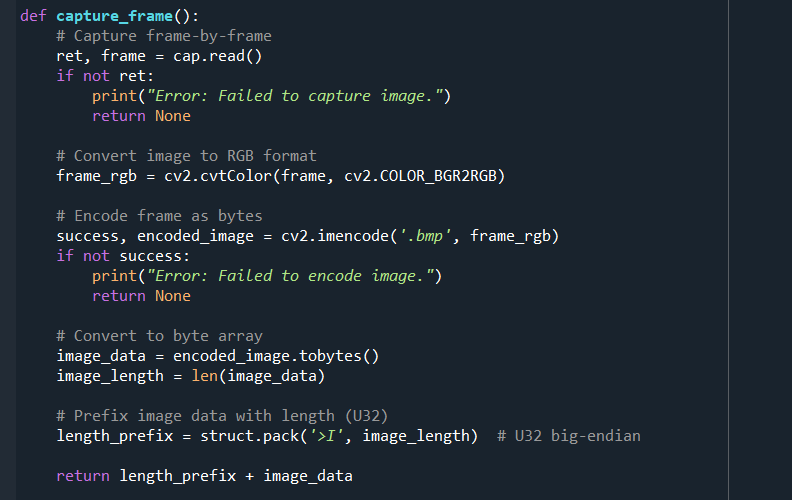
Task: Place cursor in "Capture frame-by-frame" comment
Action: [172, 36]
